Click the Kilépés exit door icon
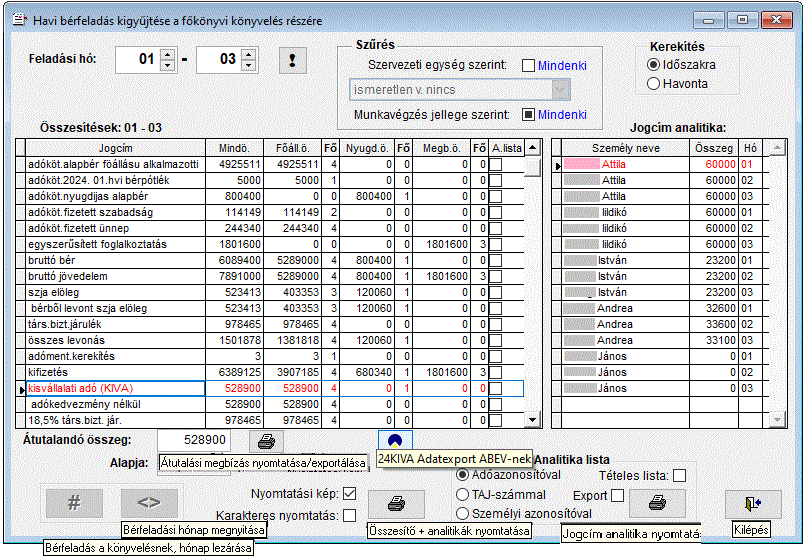The width and height of the screenshot is (806, 559). pyautogui.click(x=753, y=502)
